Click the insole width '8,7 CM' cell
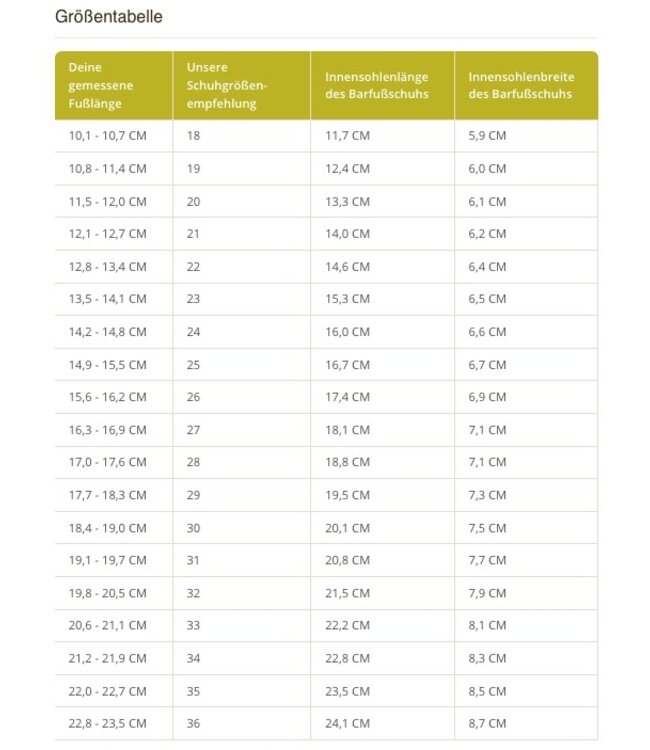Viewport: 650px width, 750px height. (x=487, y=723)
